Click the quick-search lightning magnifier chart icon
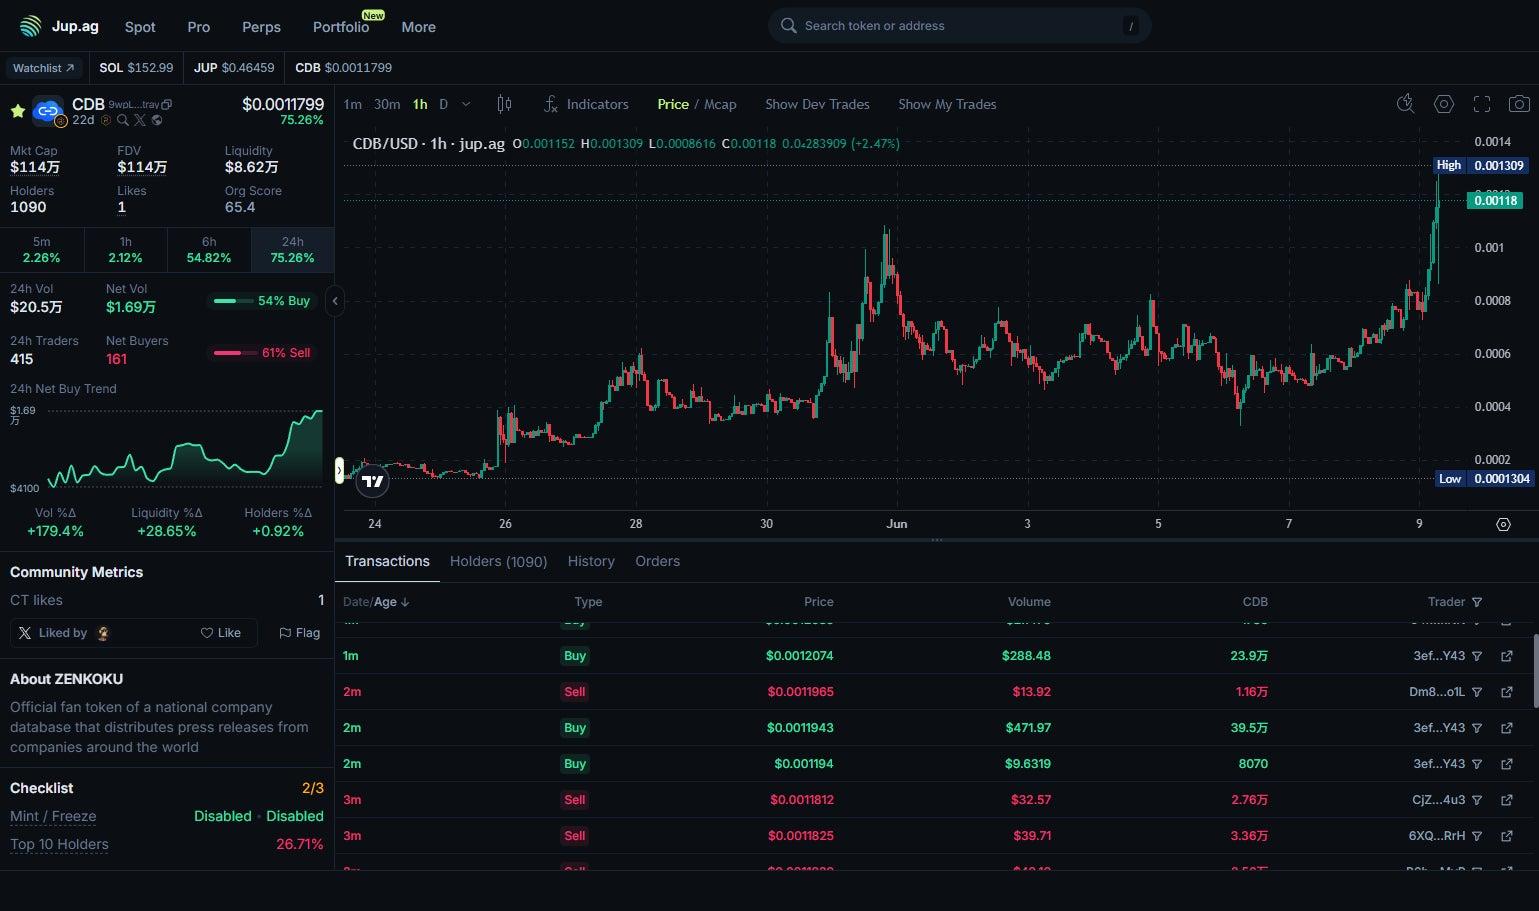The image size is (1539, 911). (1405, 104)
